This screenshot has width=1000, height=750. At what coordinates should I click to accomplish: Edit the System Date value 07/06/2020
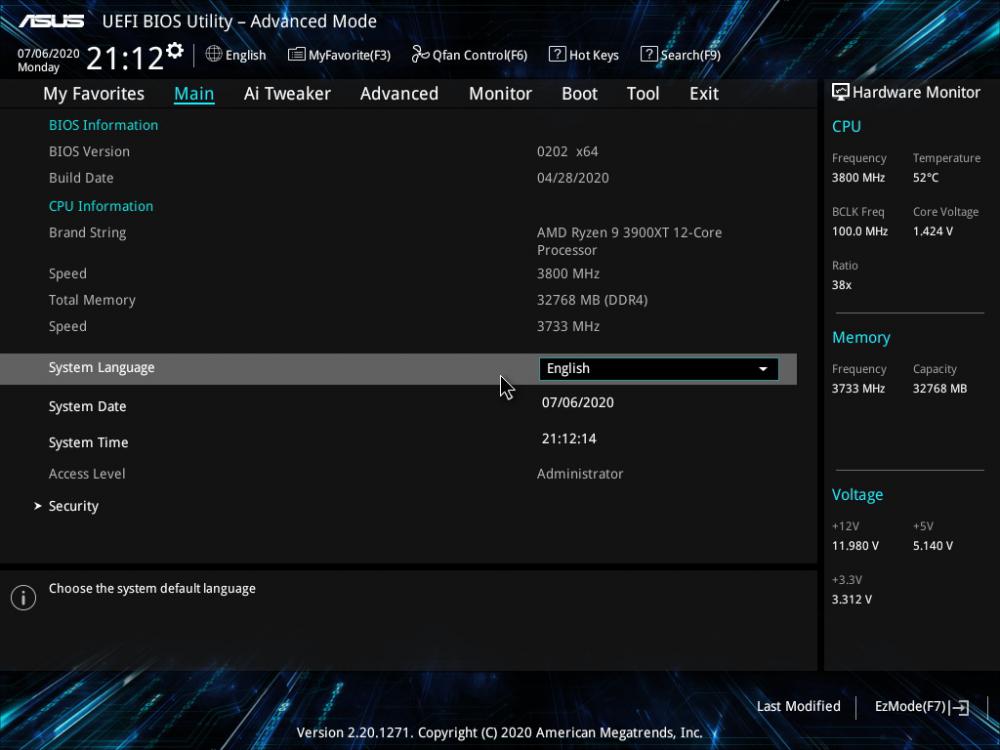[578, 402]
